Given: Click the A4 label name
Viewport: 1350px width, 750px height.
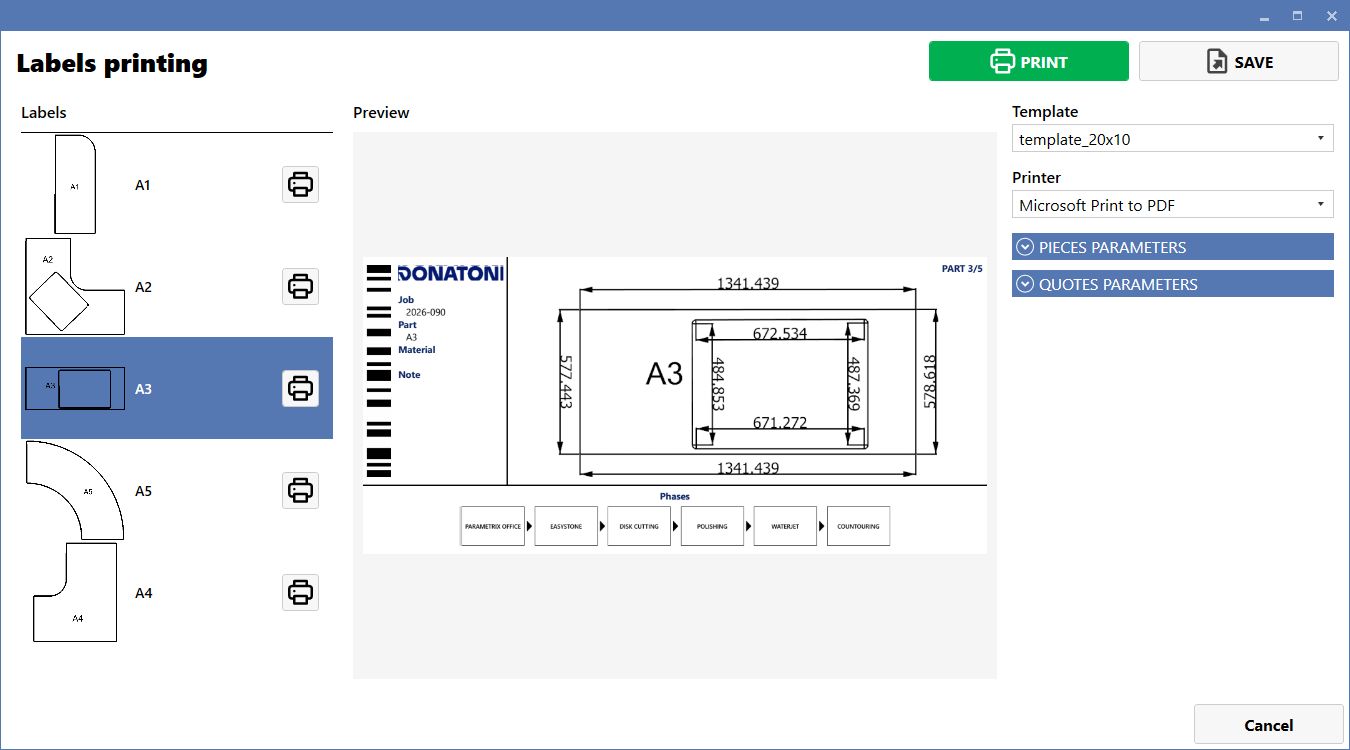Looking at the screenshot, I should 143,593.
